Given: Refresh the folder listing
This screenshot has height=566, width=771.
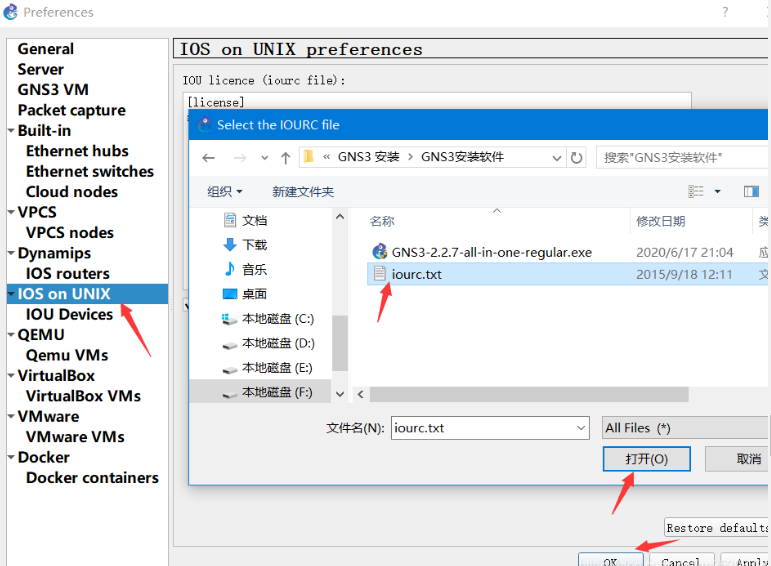Looking at the screenshot, I should 576,158.
